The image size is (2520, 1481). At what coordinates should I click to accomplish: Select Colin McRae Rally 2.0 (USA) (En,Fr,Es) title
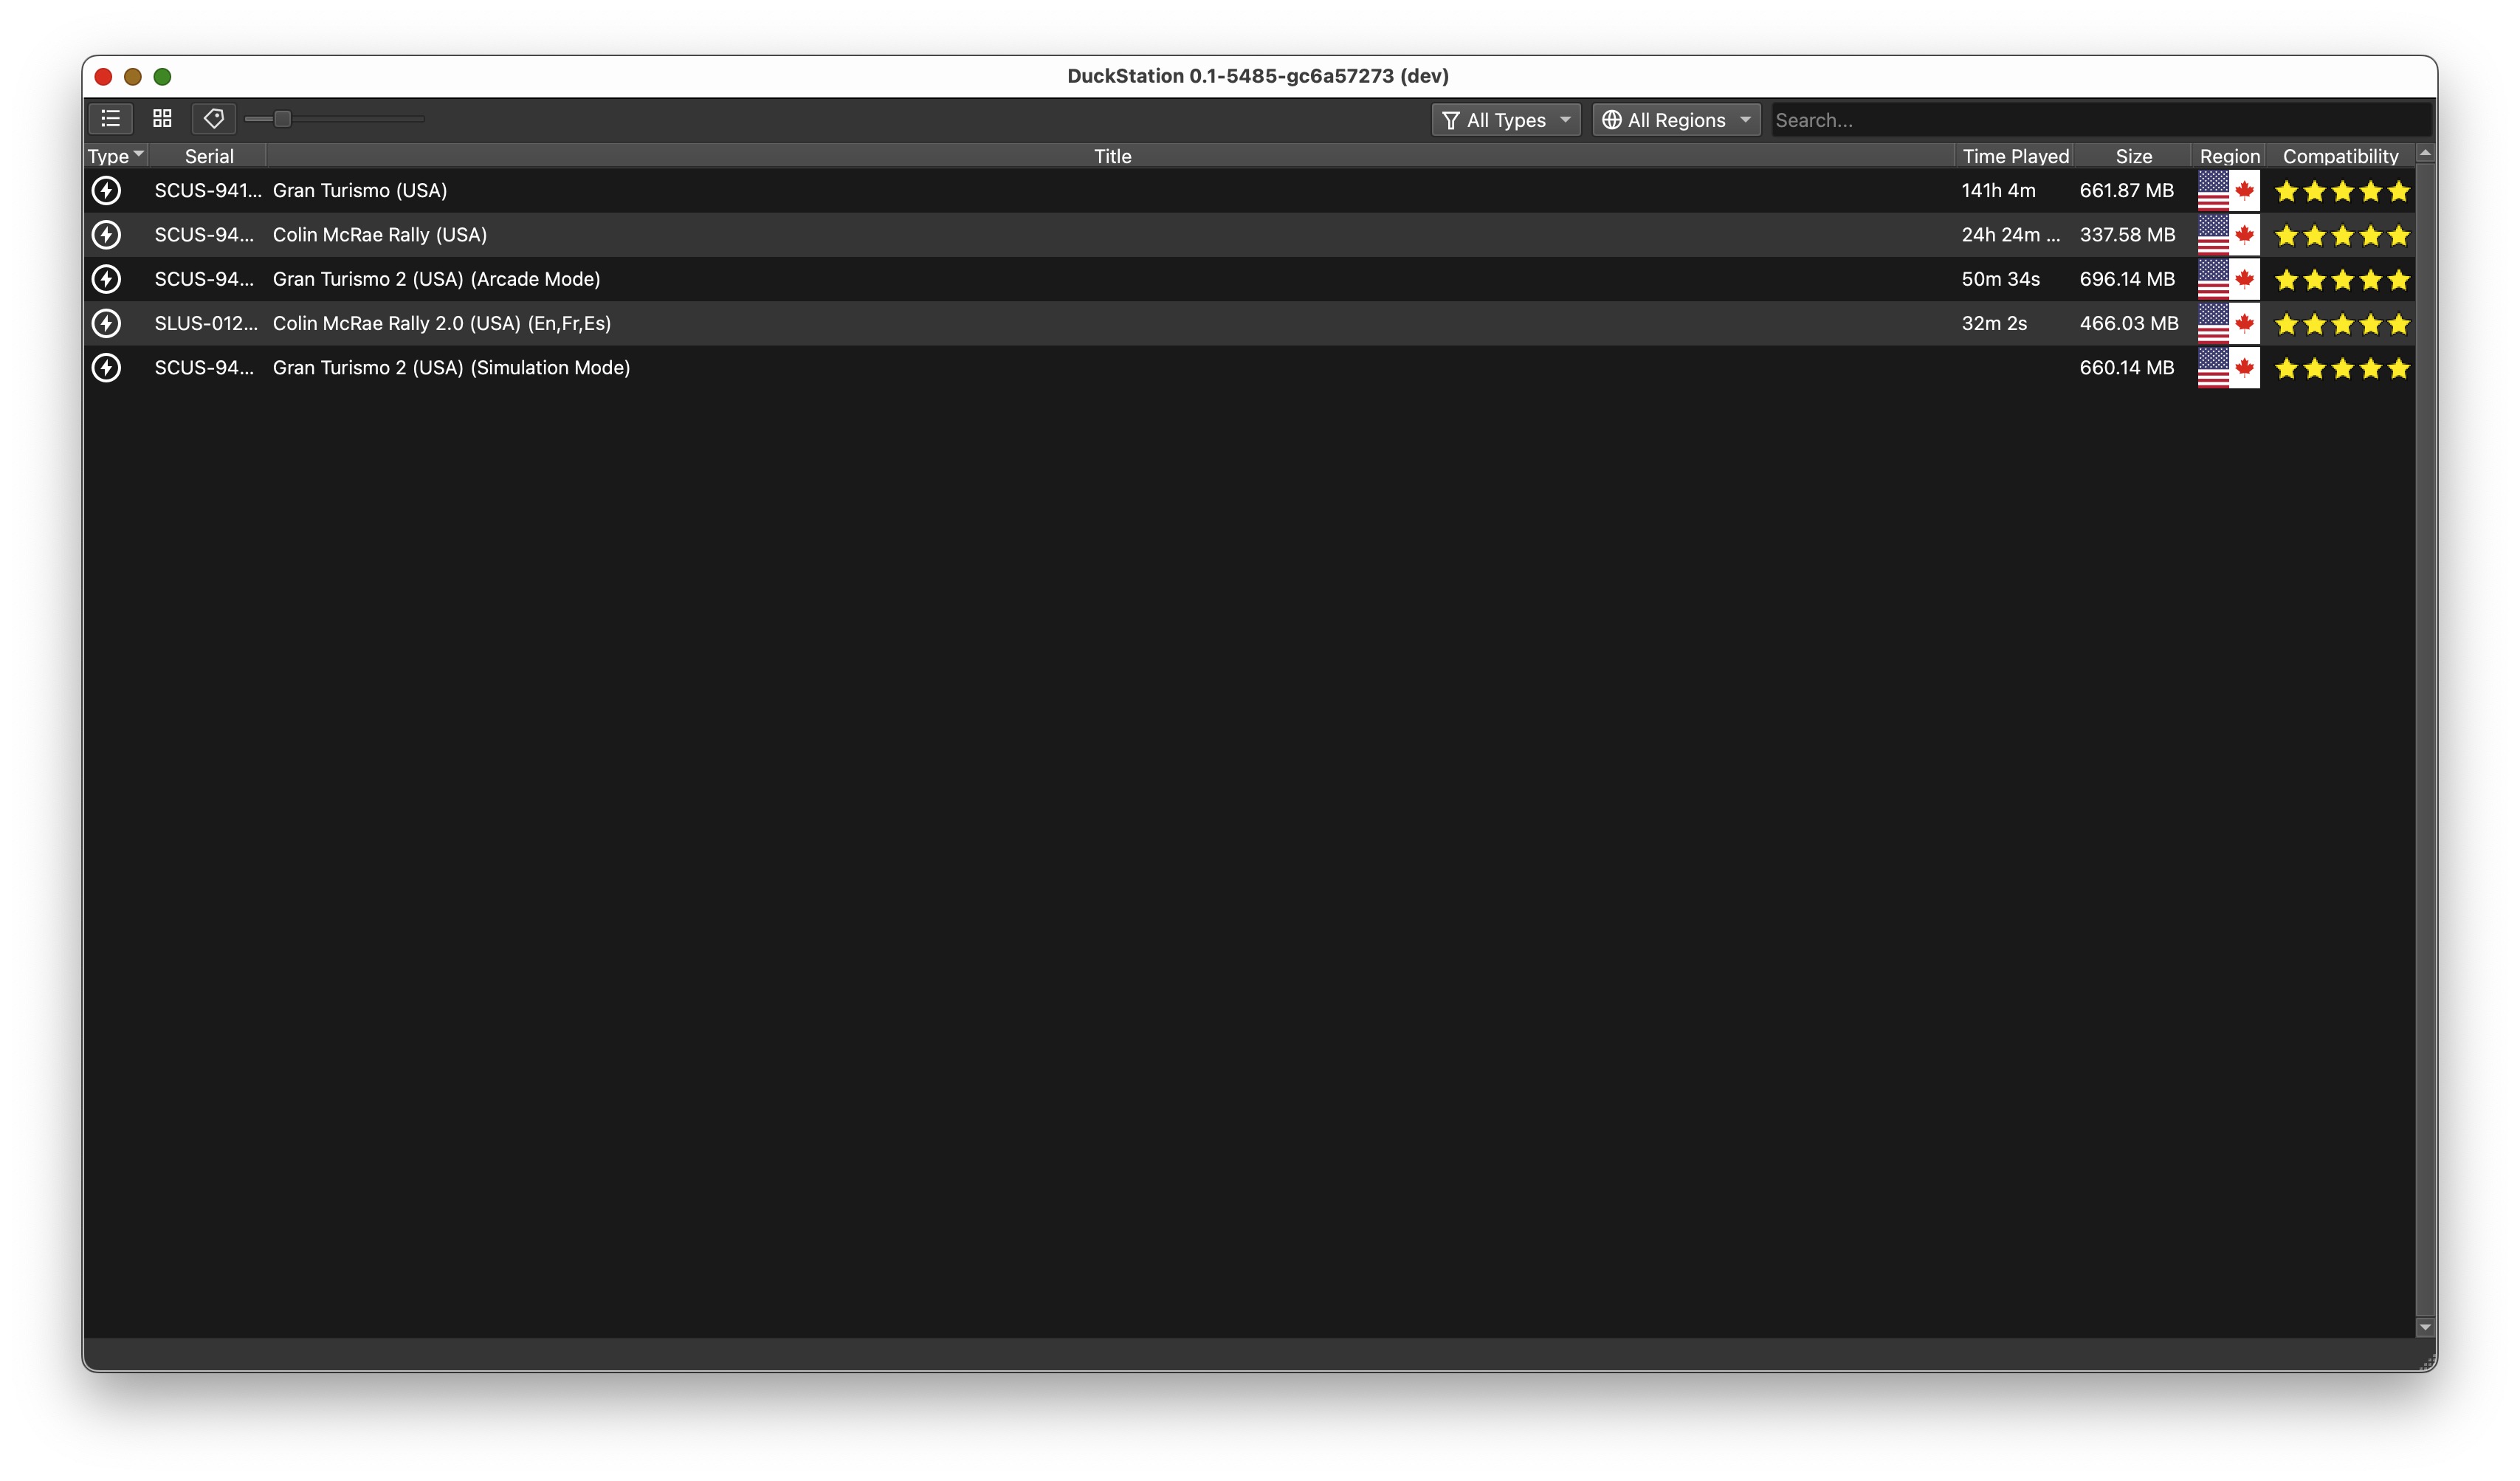coord(442,323)
